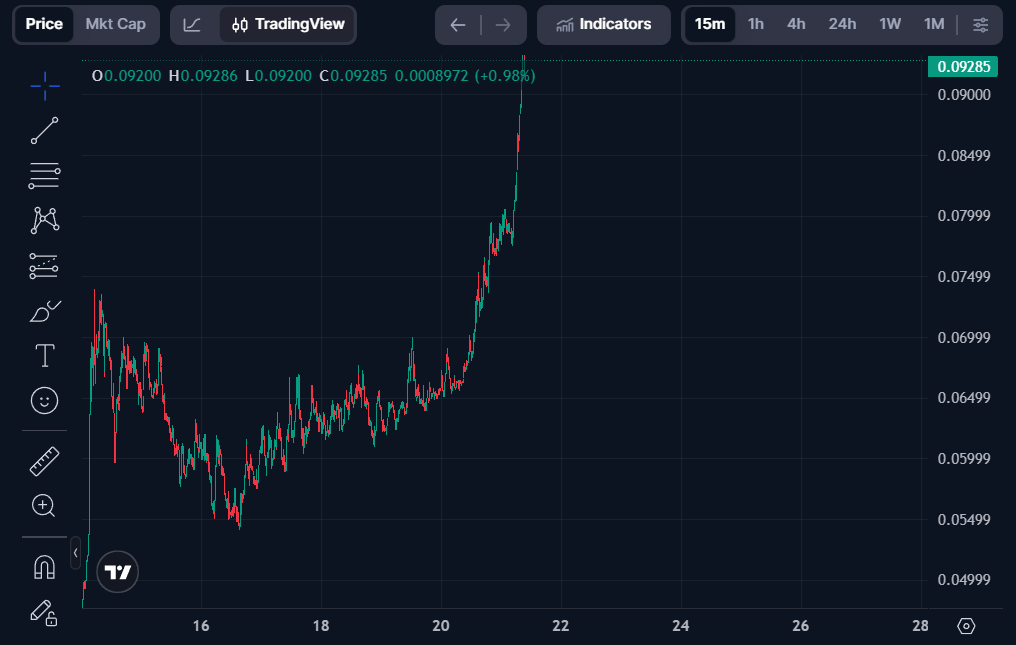Click the high value H0.09286
This screenshot has width=1016, height=645.
(x=203, y=76)
